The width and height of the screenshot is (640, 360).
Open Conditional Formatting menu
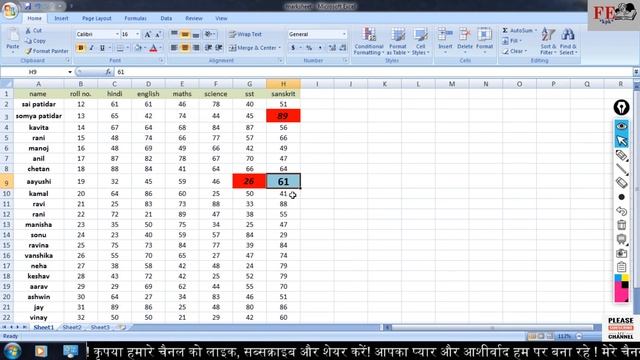point(369,41)
